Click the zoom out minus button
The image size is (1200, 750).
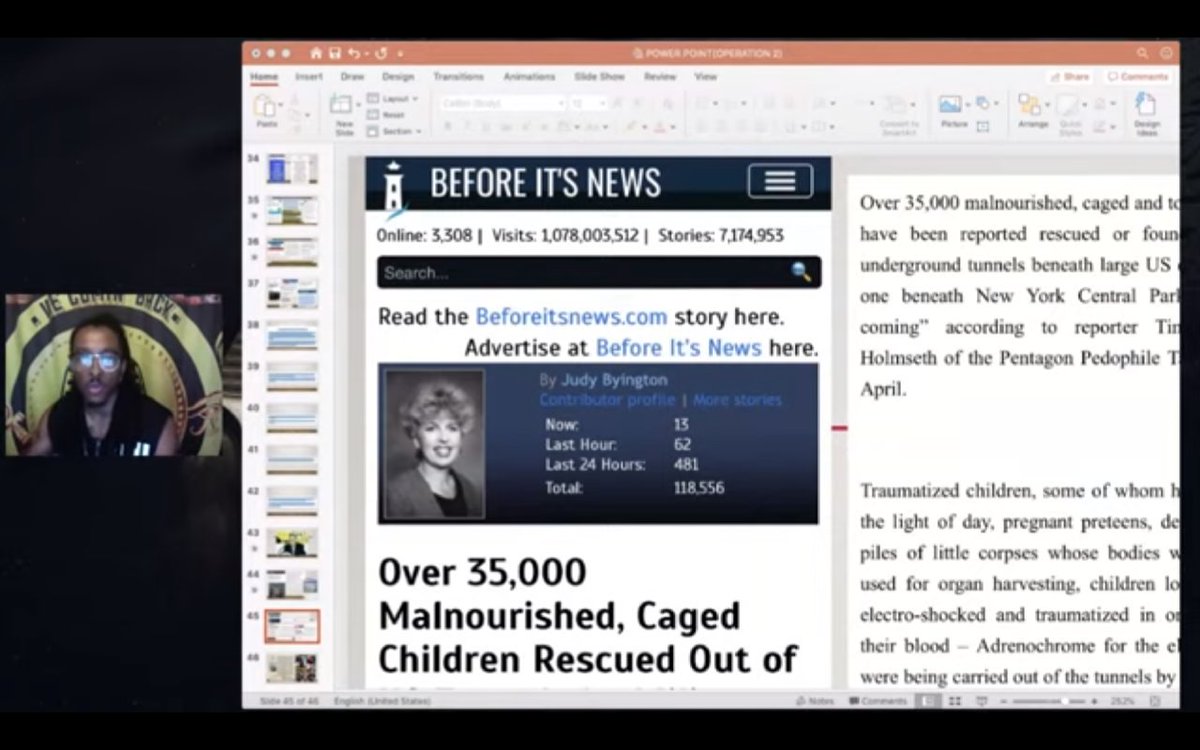(1003, 701)
